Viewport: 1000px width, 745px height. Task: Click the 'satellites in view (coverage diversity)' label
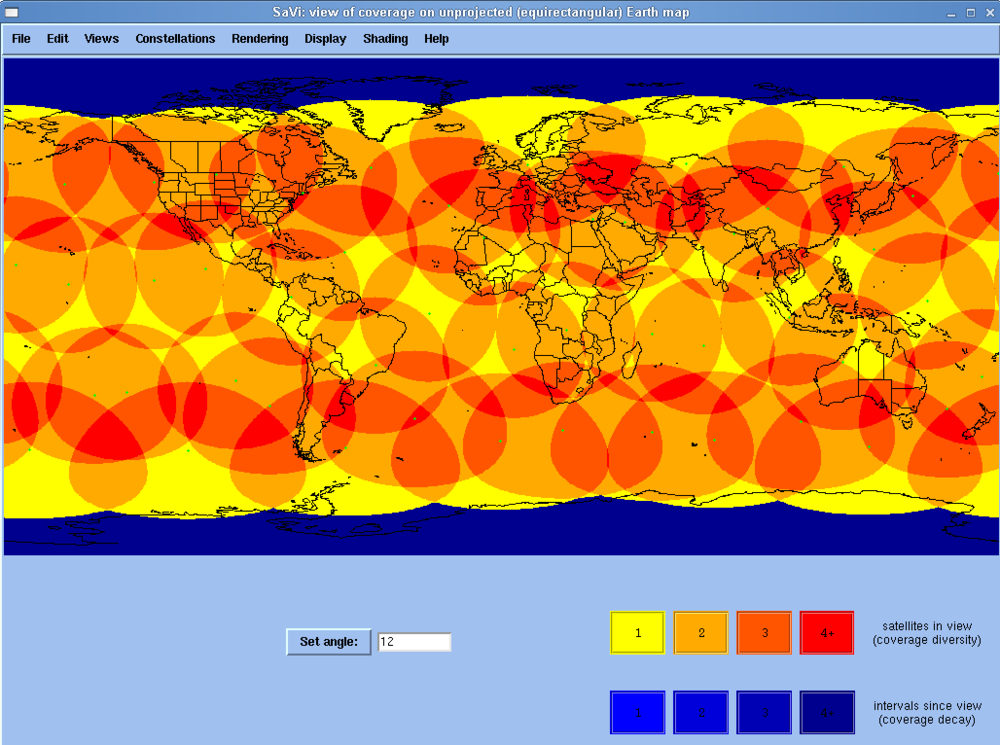coord(927,633)
